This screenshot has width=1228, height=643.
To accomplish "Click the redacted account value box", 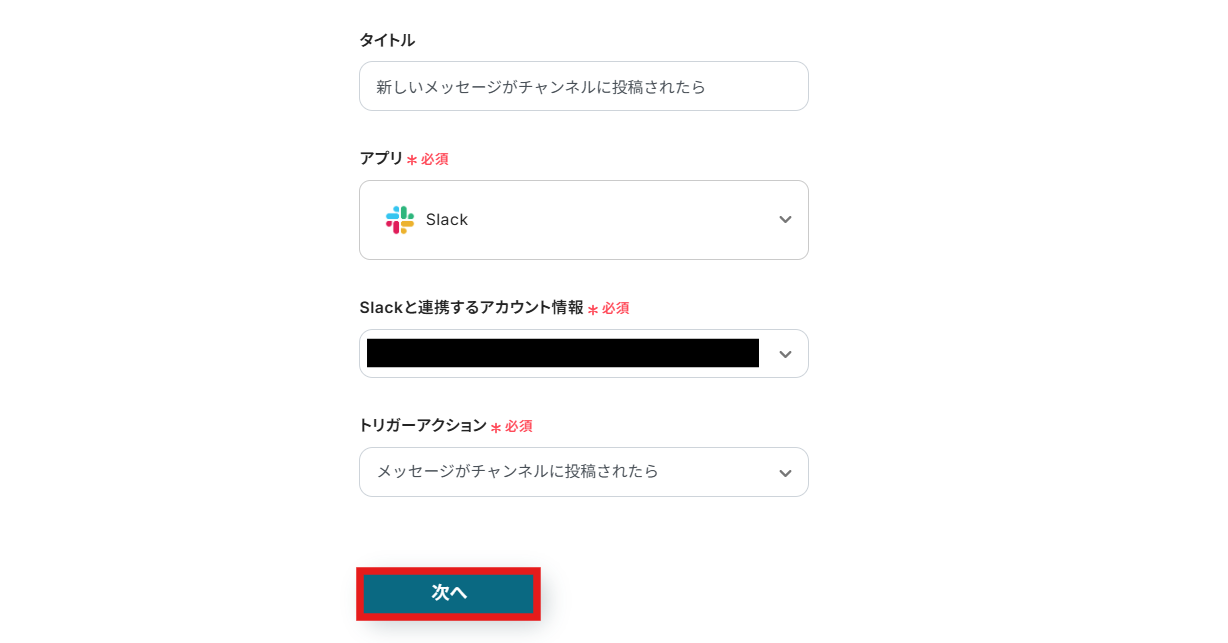I will [x=562, y=353].
